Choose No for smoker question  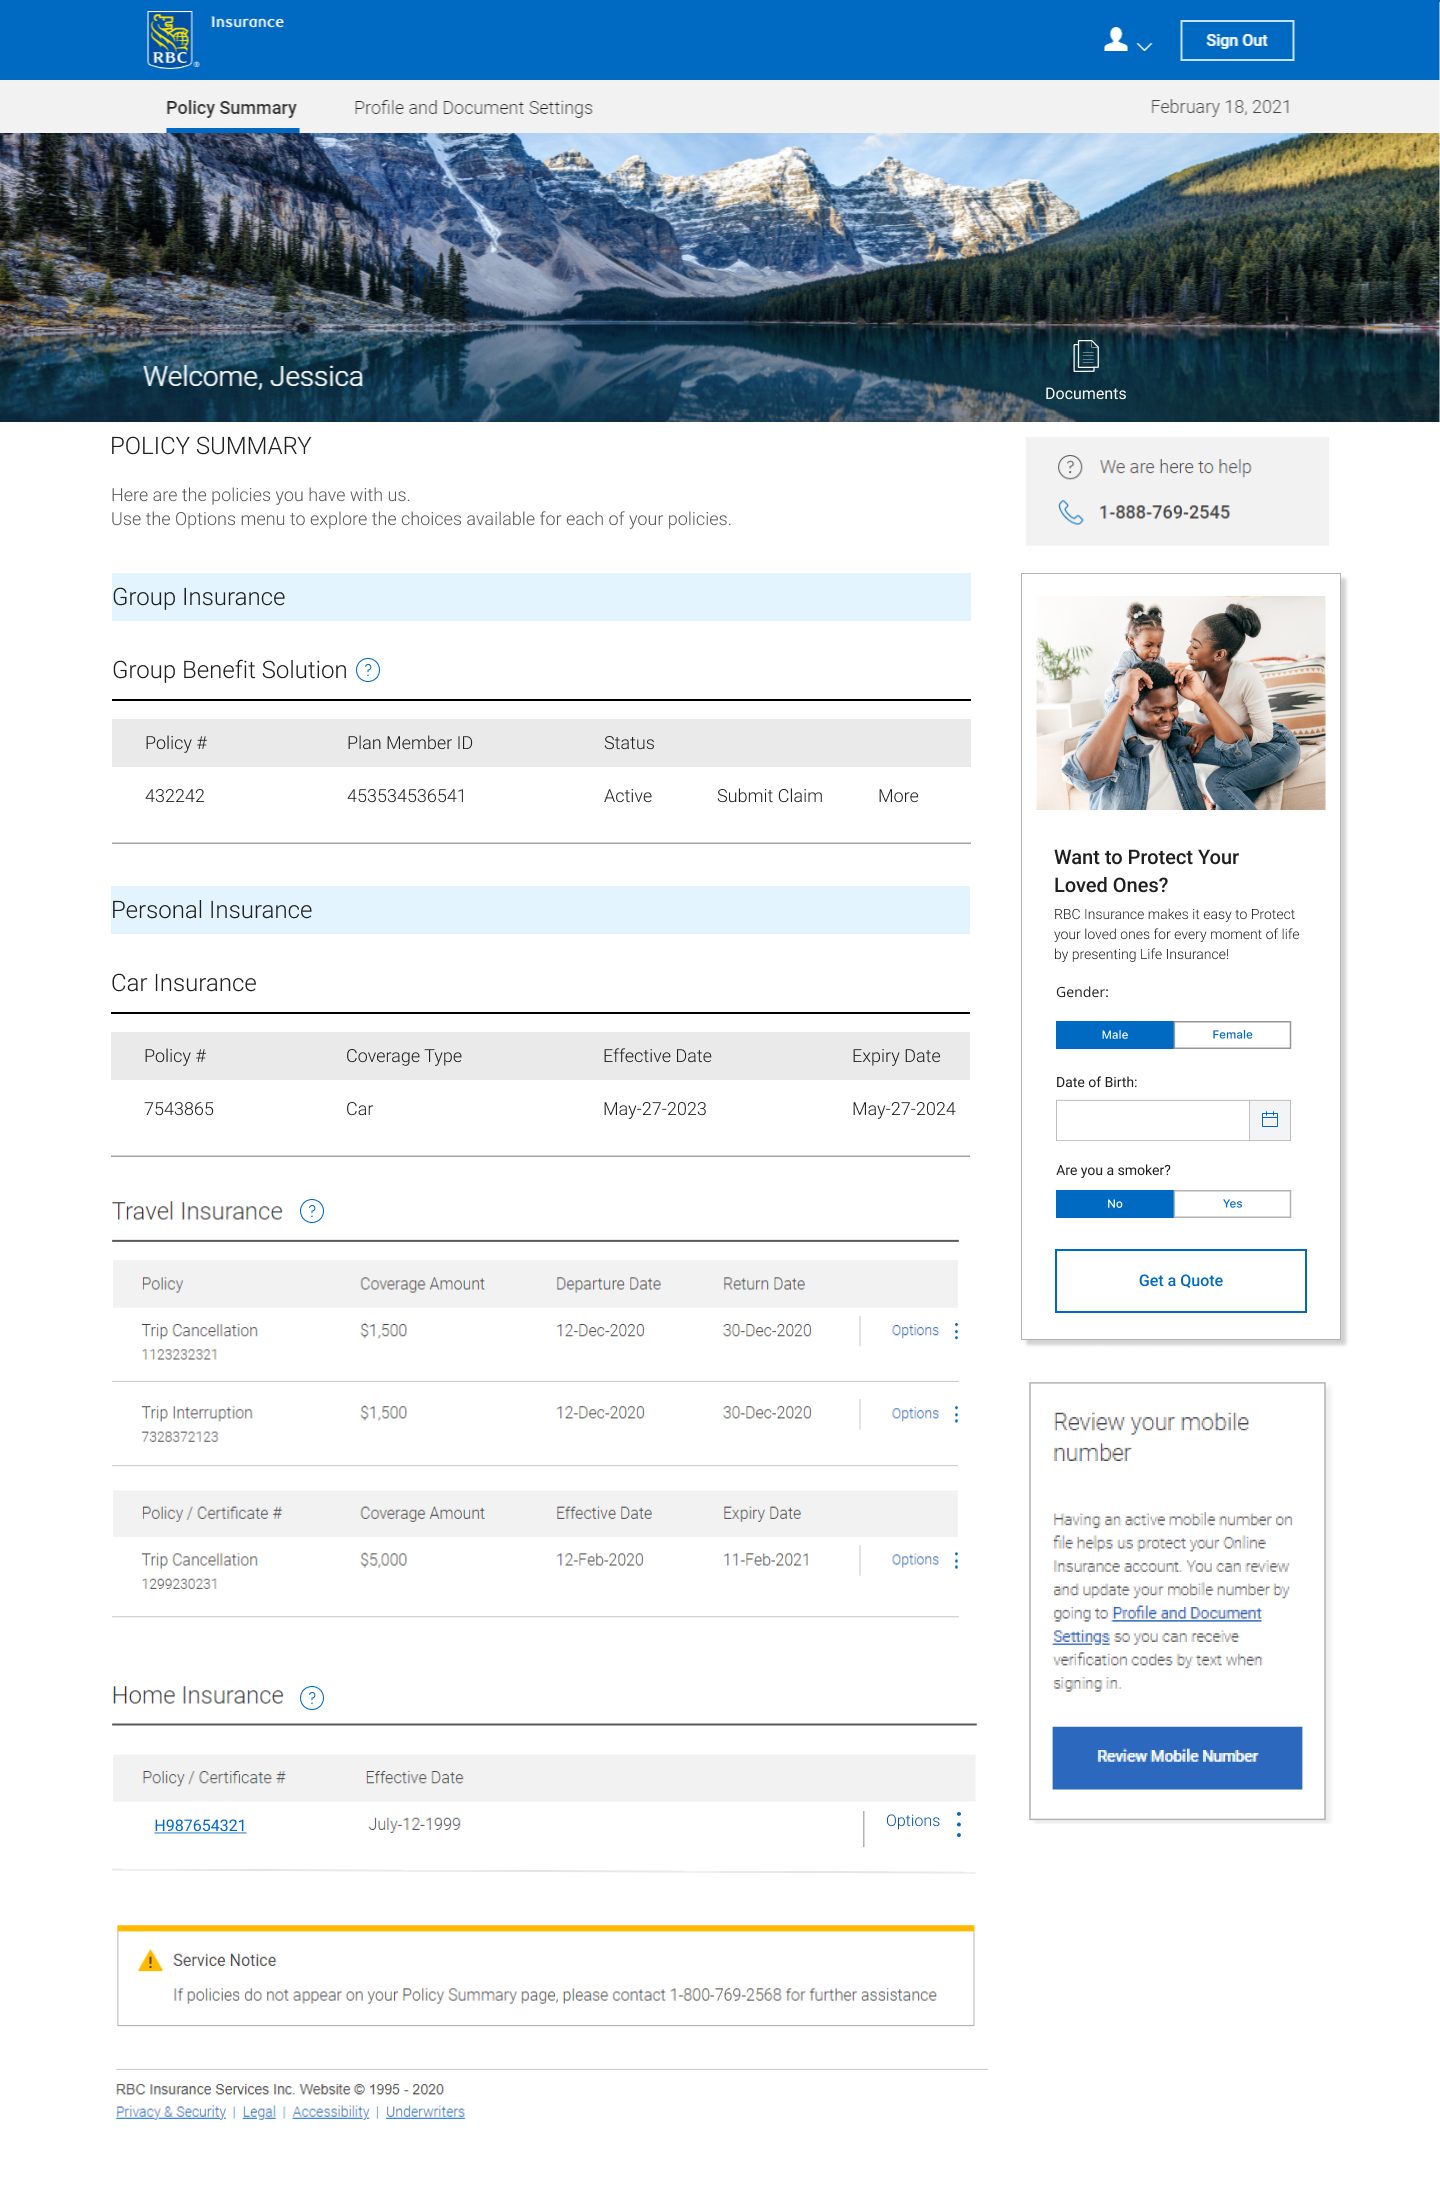(1115, 1204)
